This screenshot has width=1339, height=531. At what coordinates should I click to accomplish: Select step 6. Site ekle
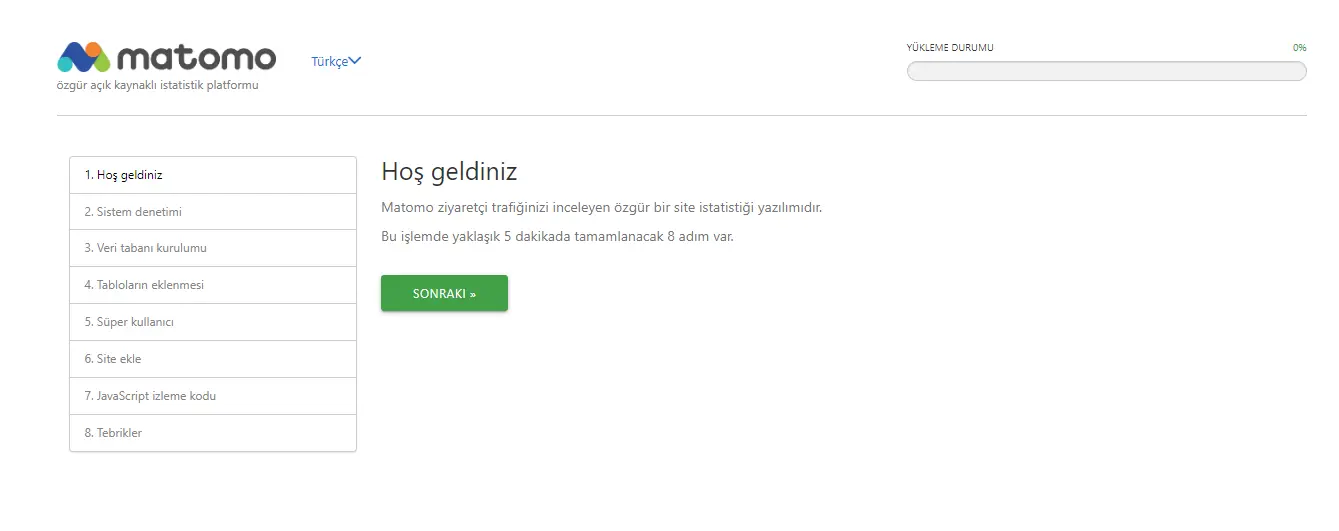coord(213,359)
